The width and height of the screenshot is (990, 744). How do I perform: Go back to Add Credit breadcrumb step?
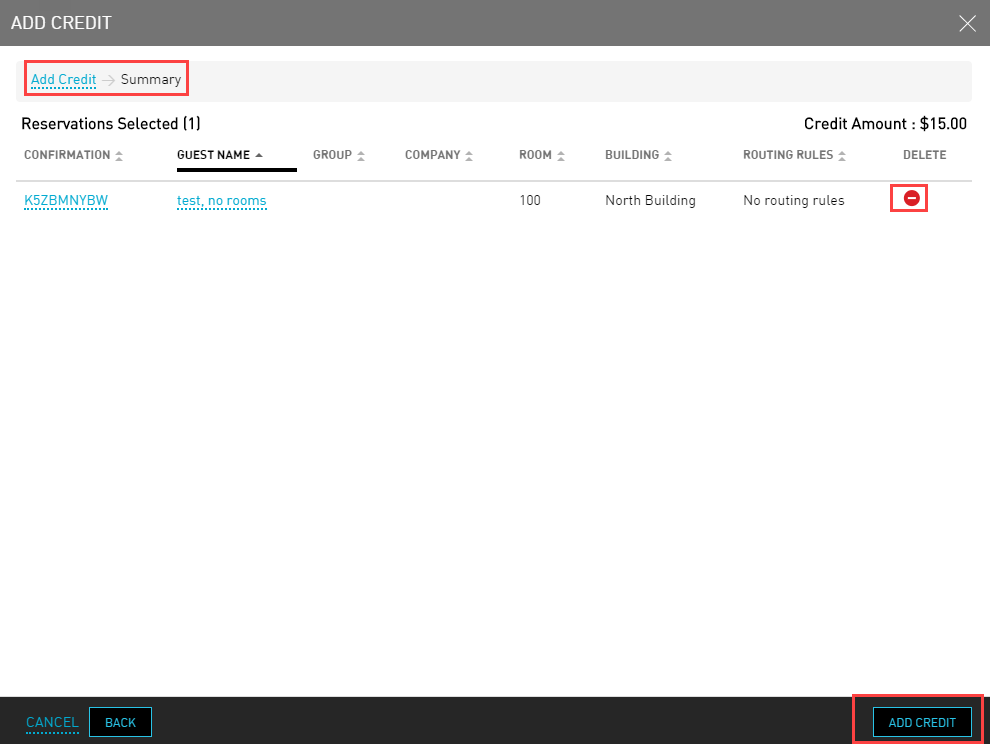tap(63, 79)
